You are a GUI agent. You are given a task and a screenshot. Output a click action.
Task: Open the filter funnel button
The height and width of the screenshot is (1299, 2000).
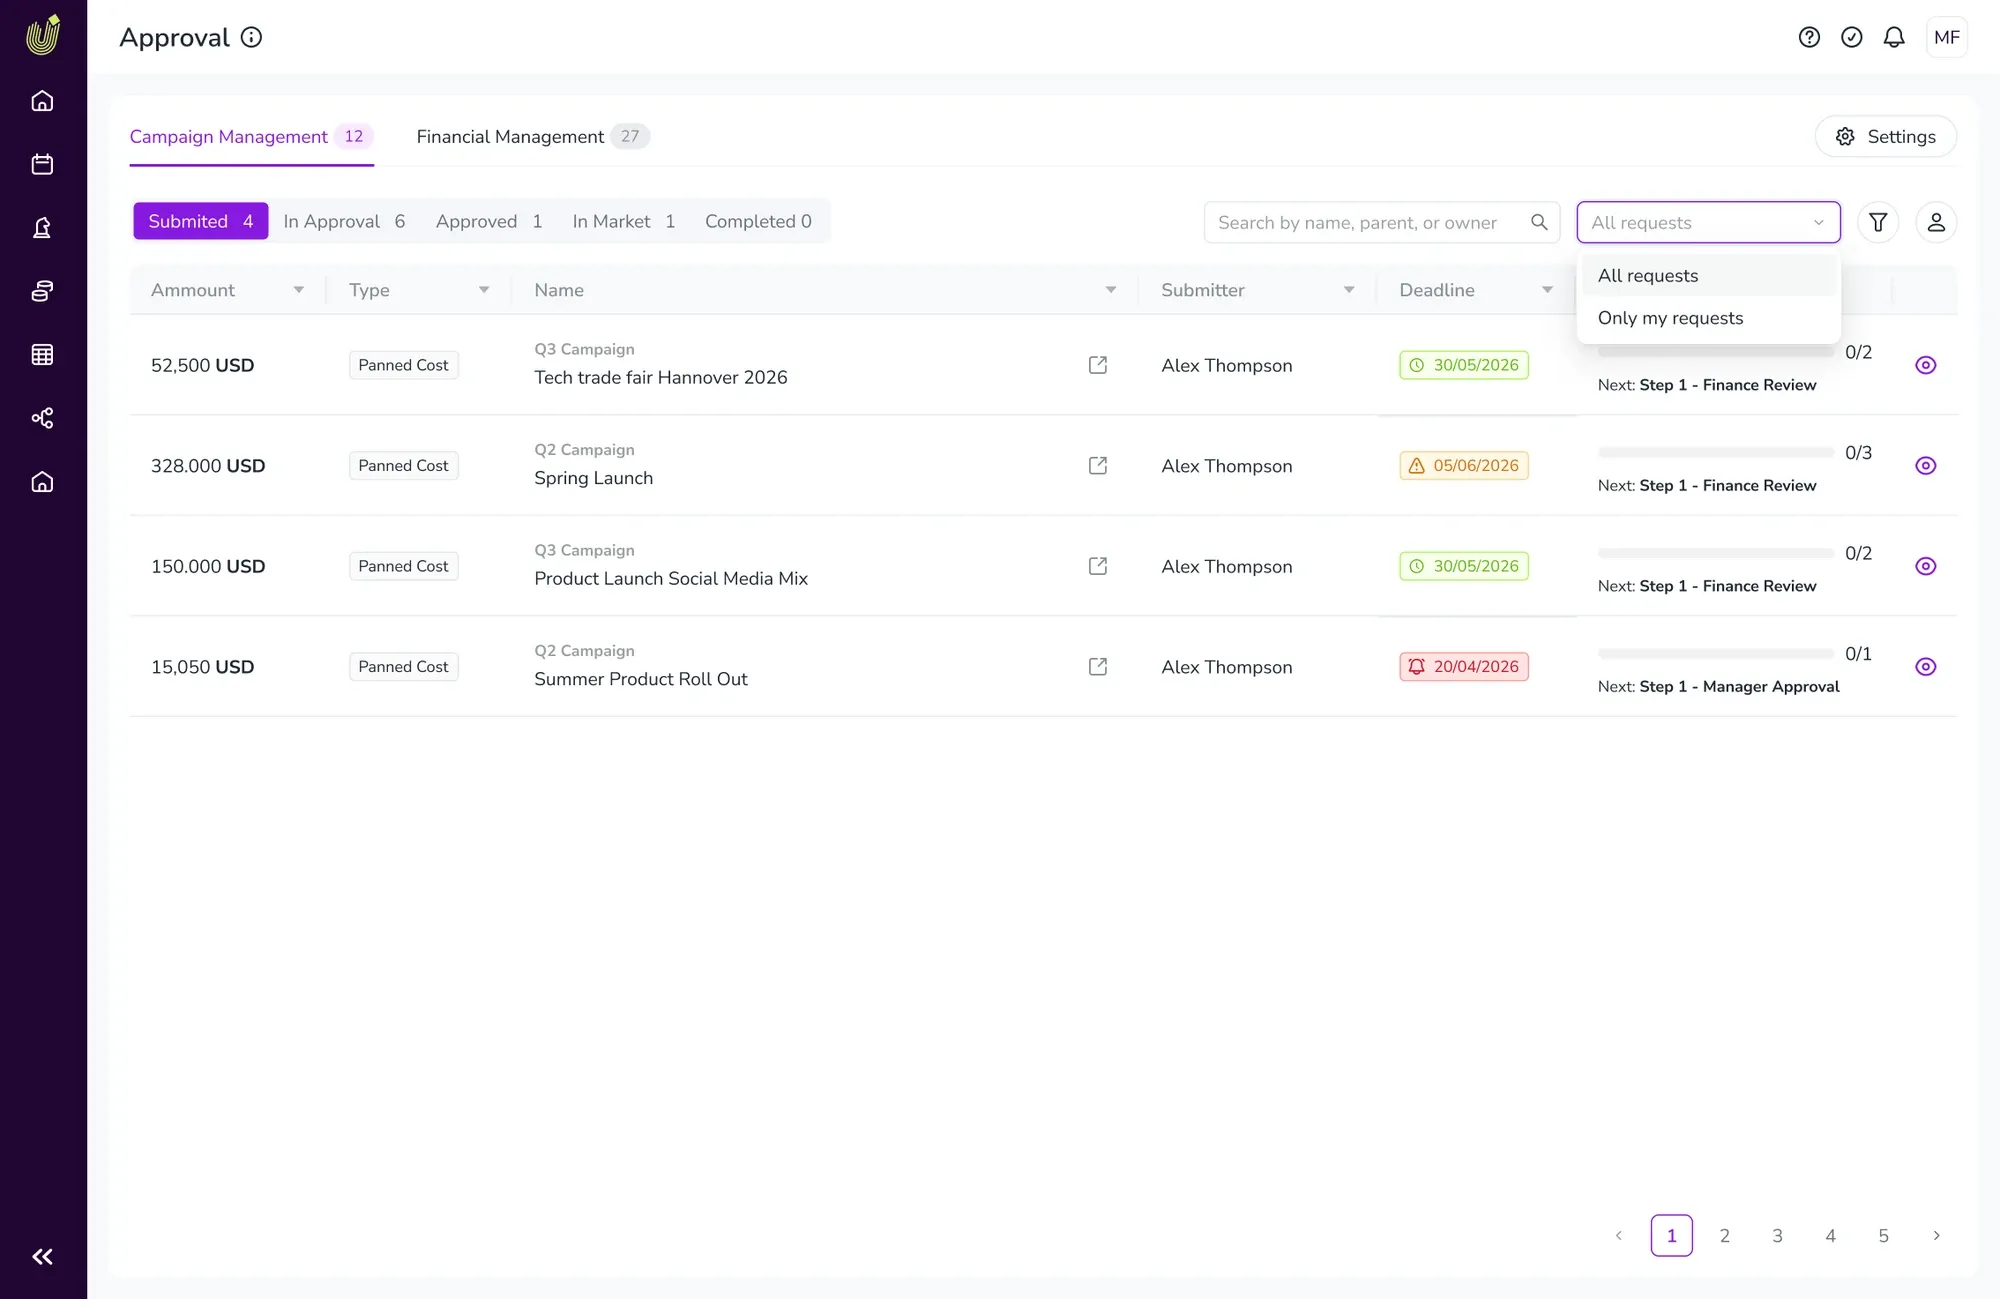pyautogui.click(x=1878, y=222)
